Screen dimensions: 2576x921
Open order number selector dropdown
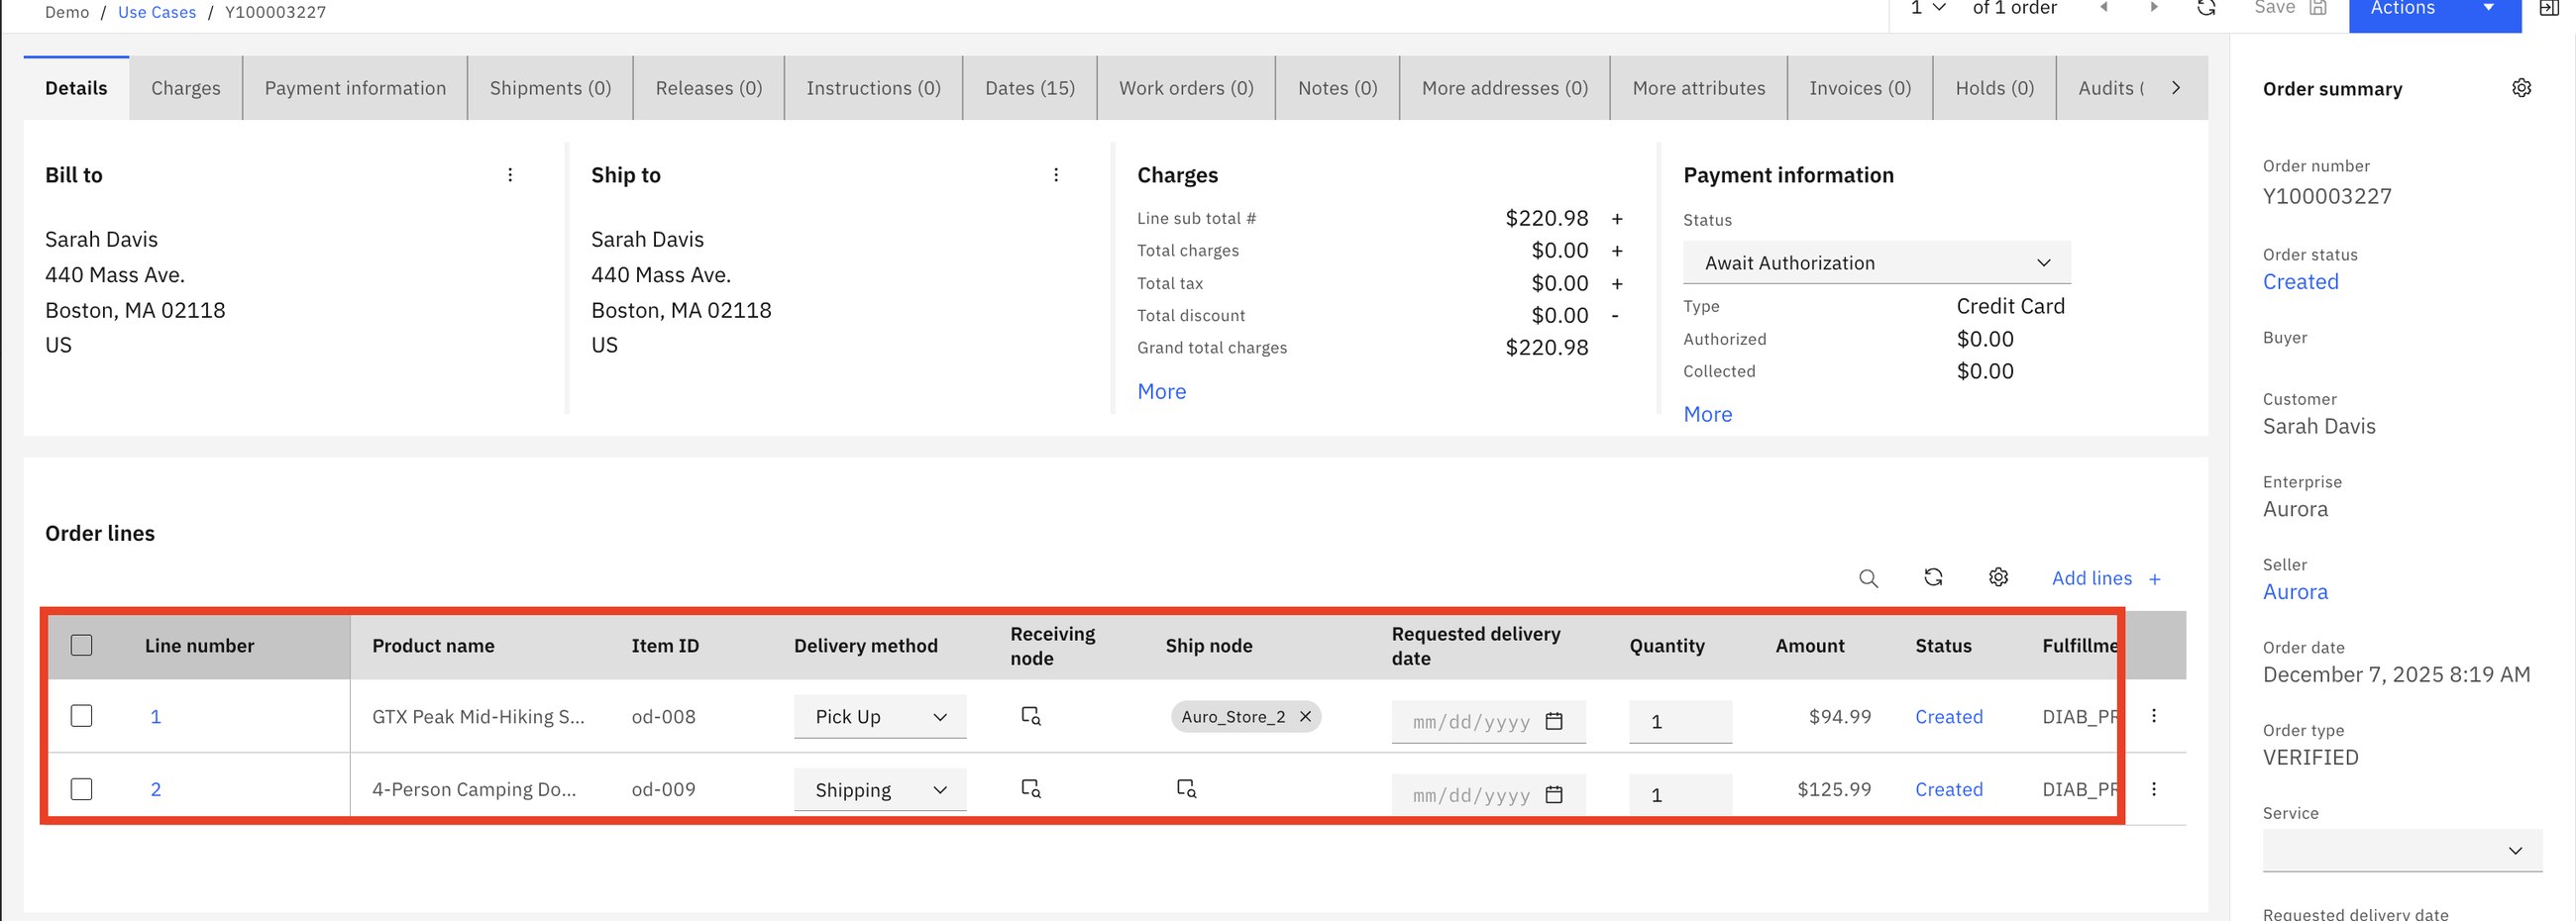1928,8
